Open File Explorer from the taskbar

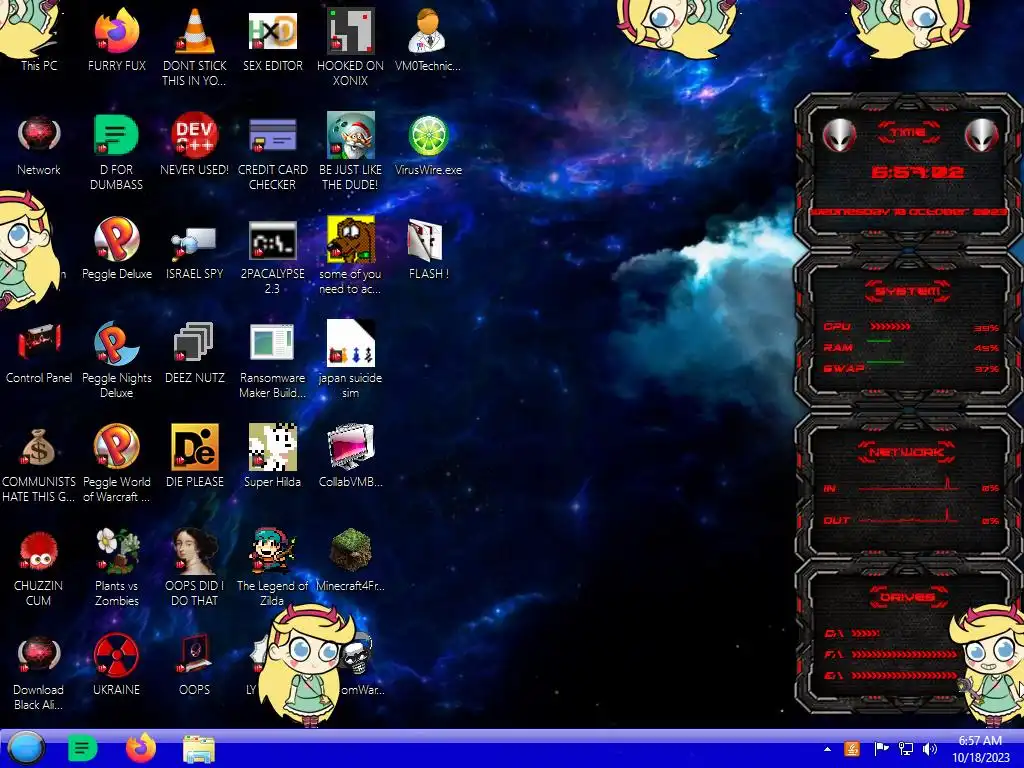point(199,749)
